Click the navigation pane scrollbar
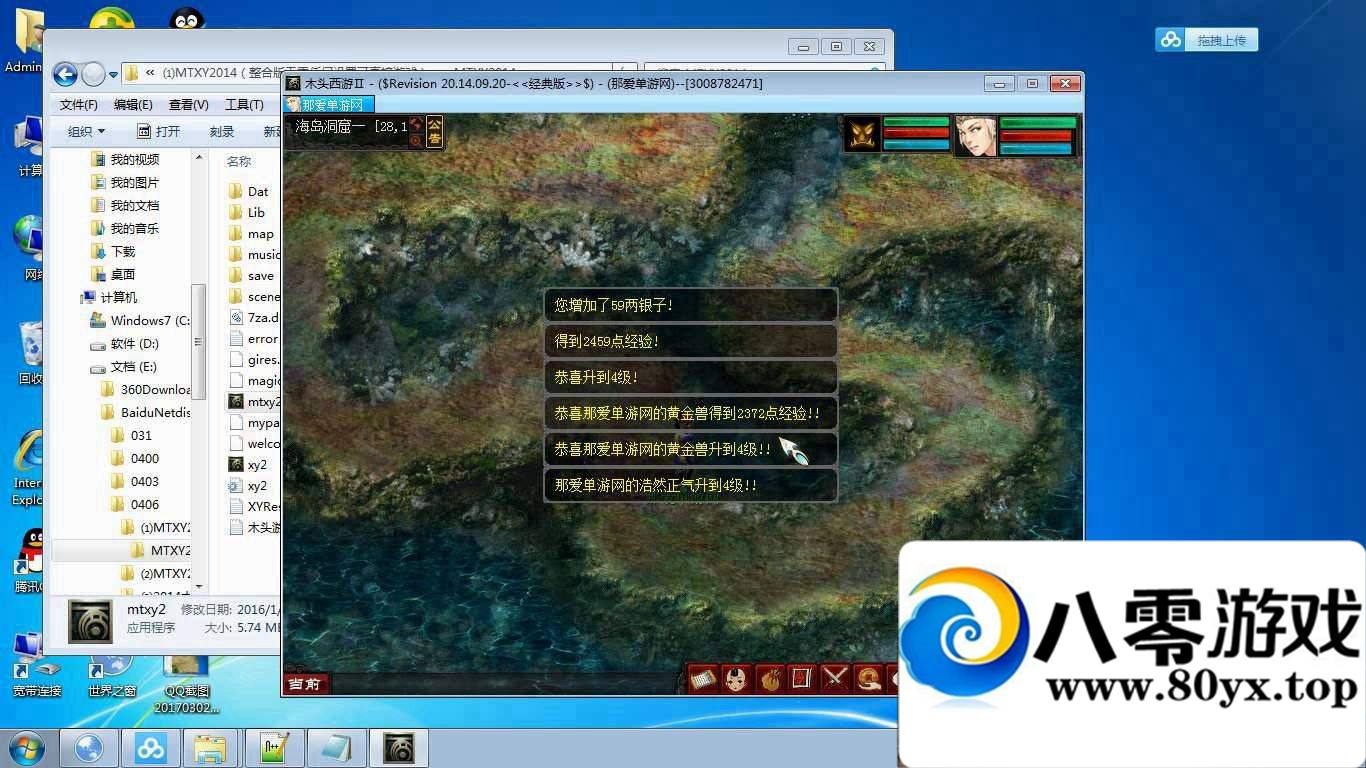The image size is (1366, 768). coord(198,340)
